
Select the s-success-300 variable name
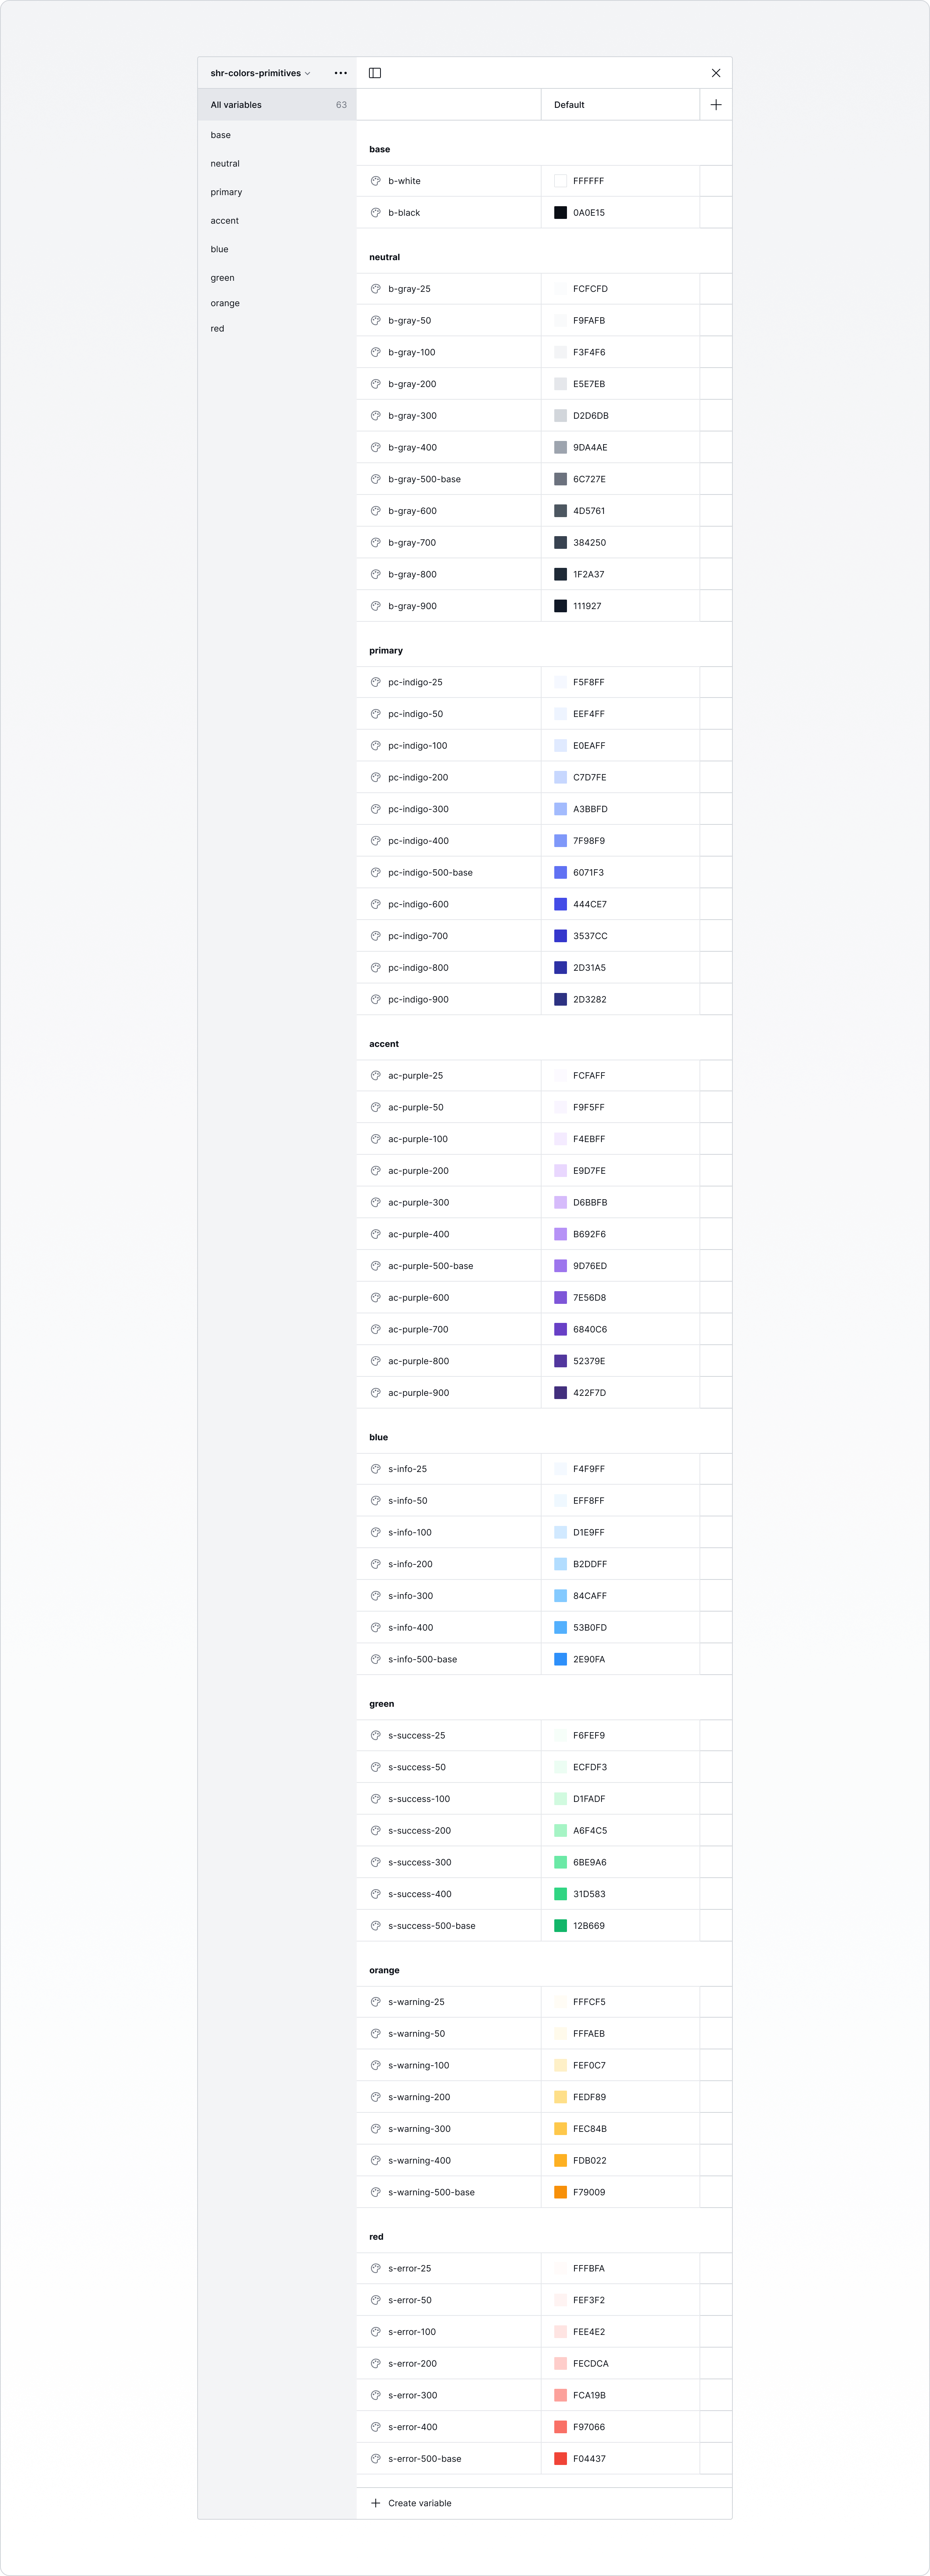420,1862
